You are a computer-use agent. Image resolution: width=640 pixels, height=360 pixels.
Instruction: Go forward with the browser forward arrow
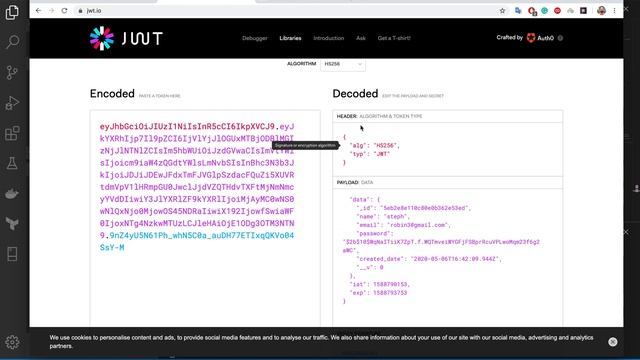(x=51, y=11)
